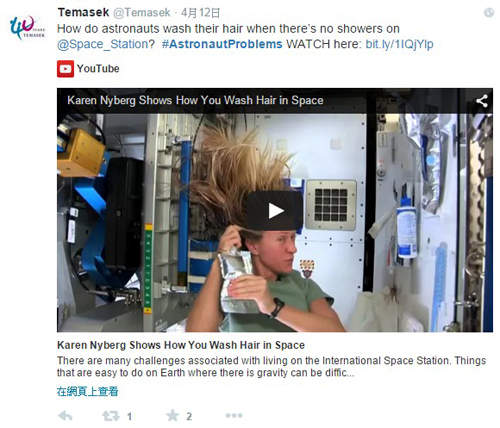Click the Temasek account name
This screenshot has height=428, width=500.
[83, 12]
